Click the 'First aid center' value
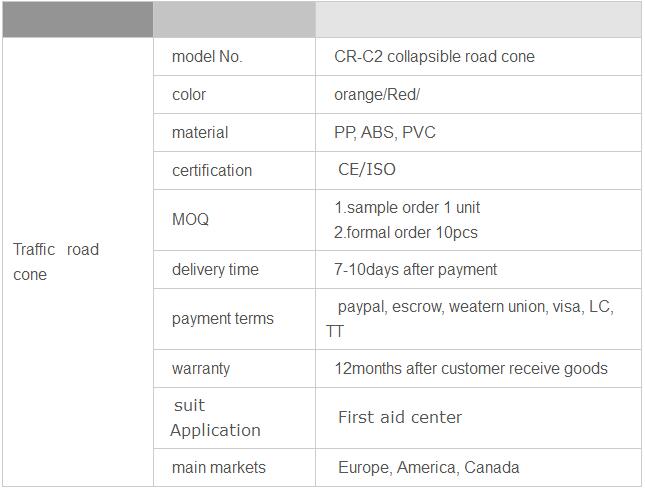Image resolution: width=645 pixels, height=492 pixels. [x=400, y=417]
